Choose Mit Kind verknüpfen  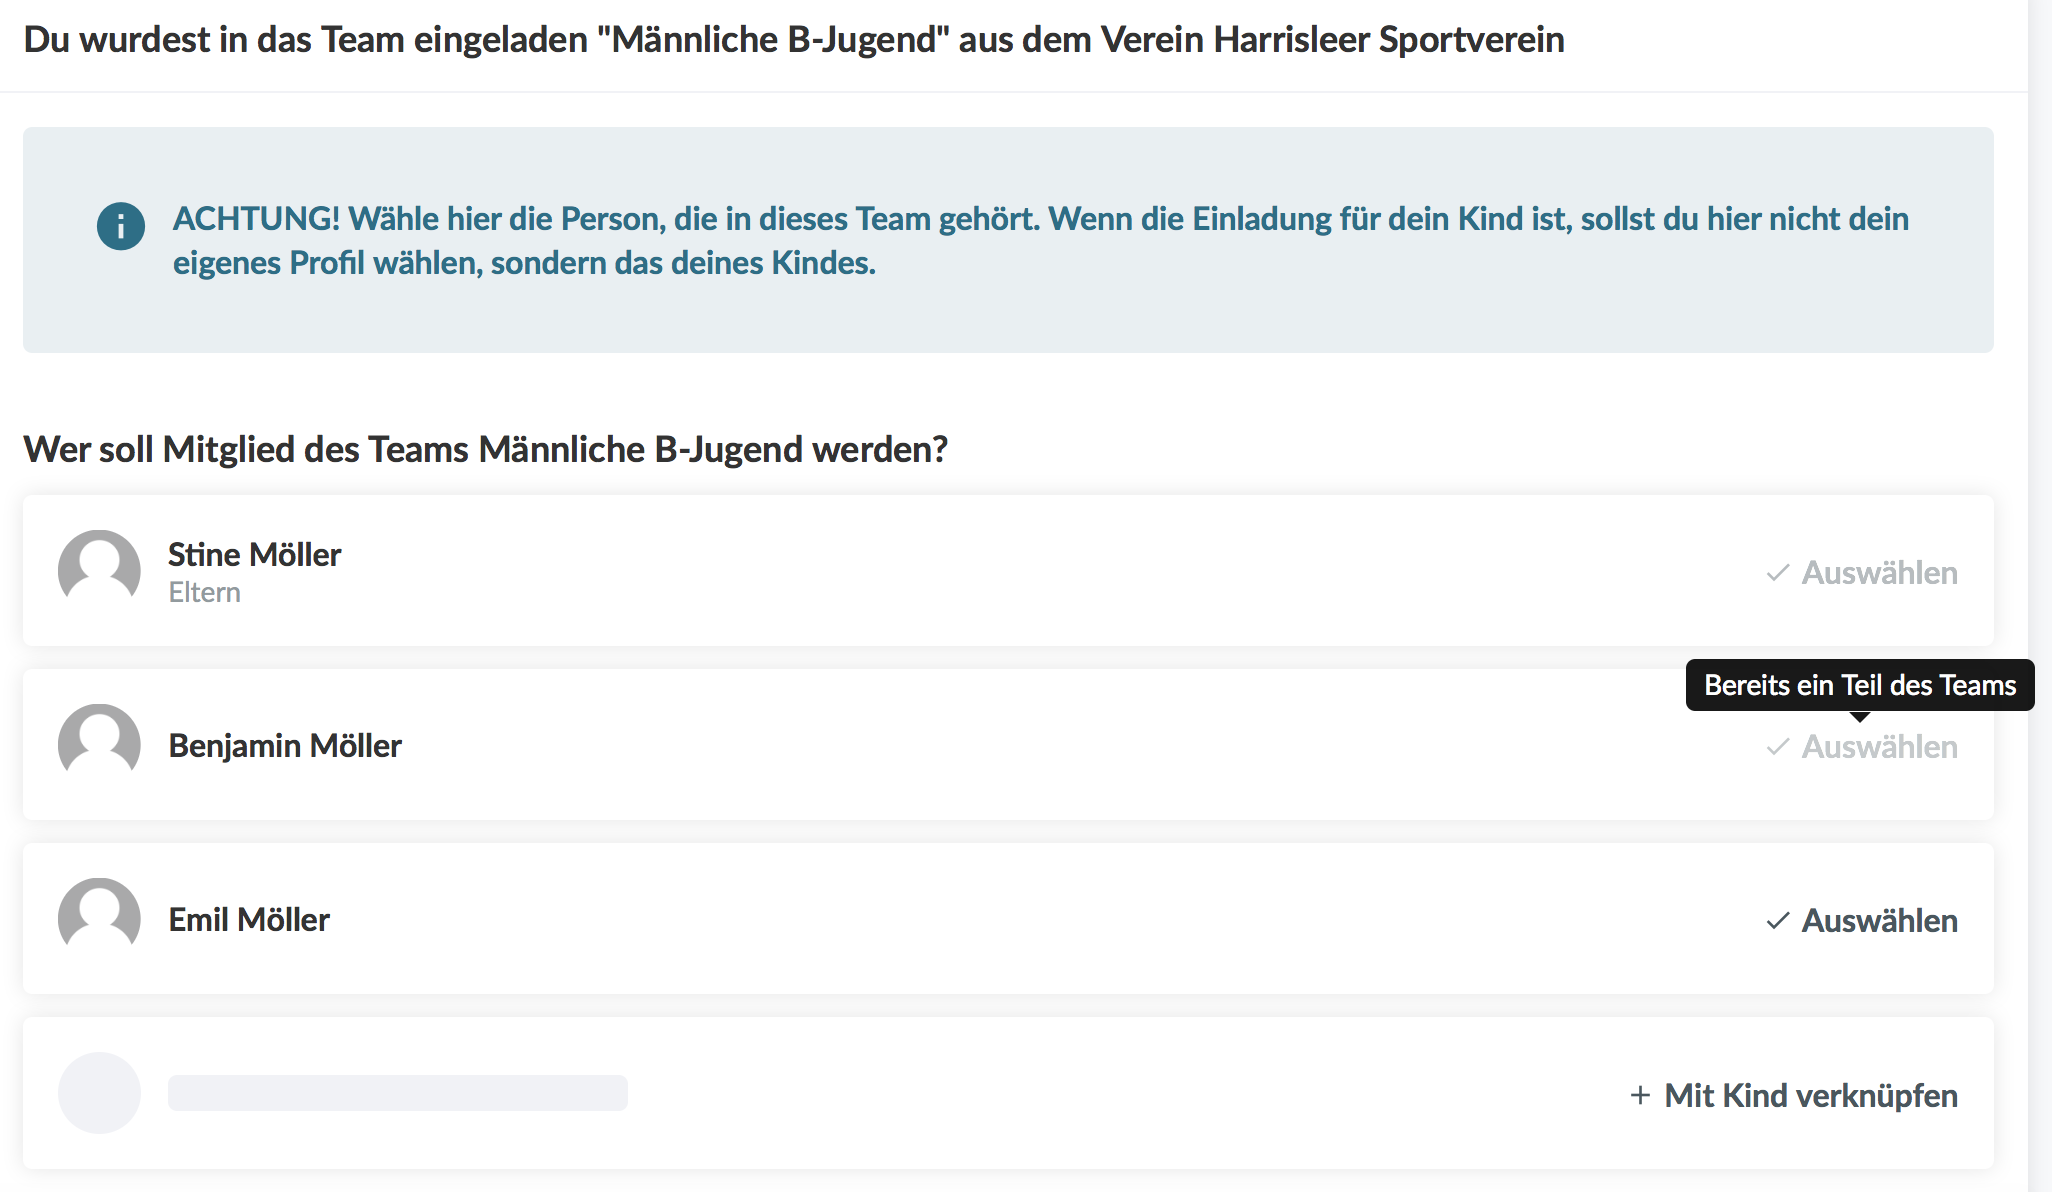point(1810,1096)
